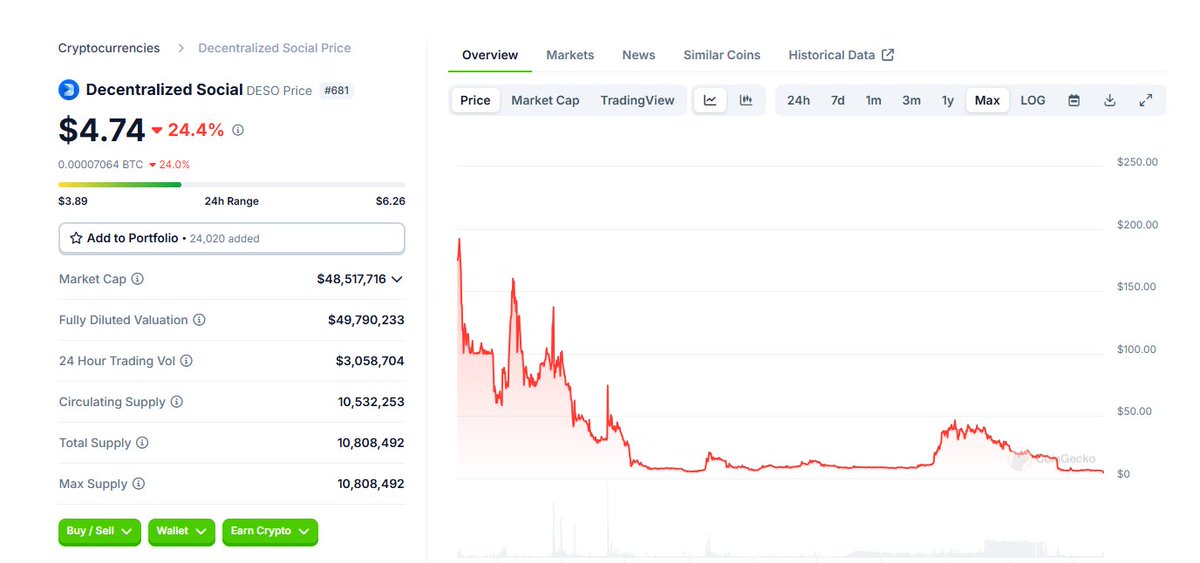This screenshot has height=563, width=1200.
Task: Click the 0.00007064 BTC price text
Action: pyautogui.click(x=100, y=164)
